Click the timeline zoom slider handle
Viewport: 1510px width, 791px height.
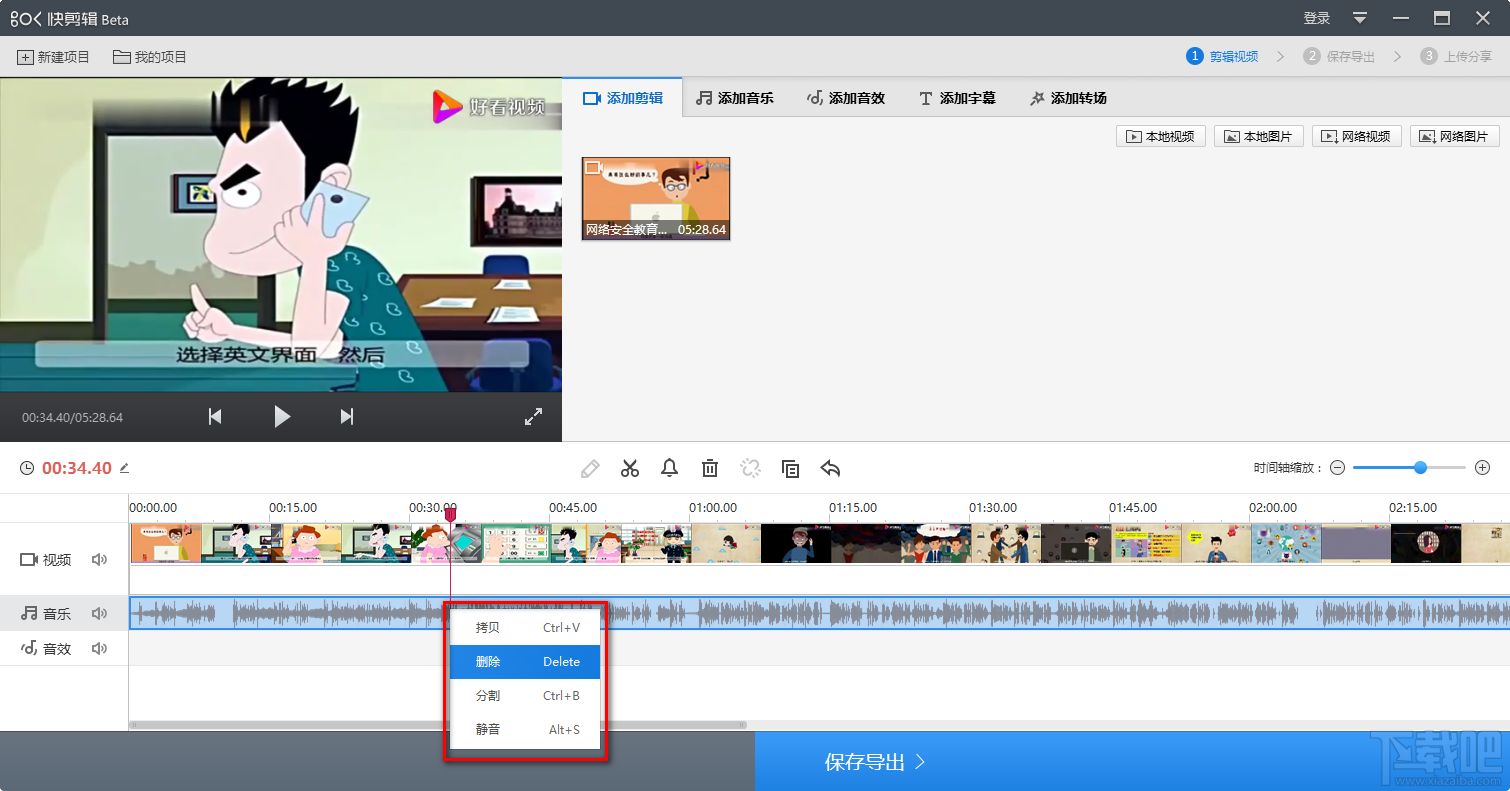tap(1420, 467)
